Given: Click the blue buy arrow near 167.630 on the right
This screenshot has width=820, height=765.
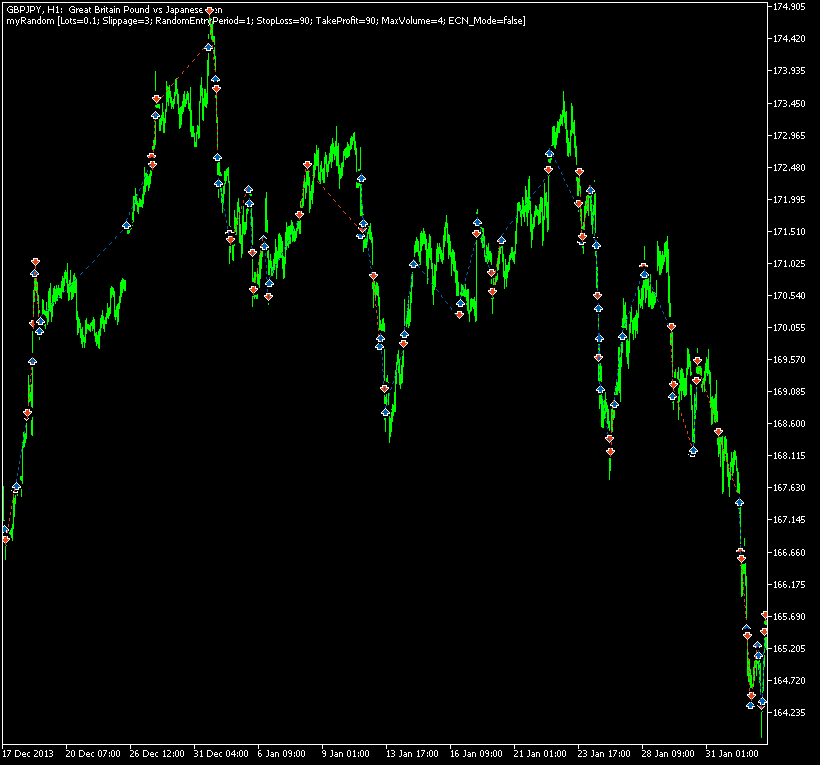Looking at the screenshot, I should click(x=739, y=502).
